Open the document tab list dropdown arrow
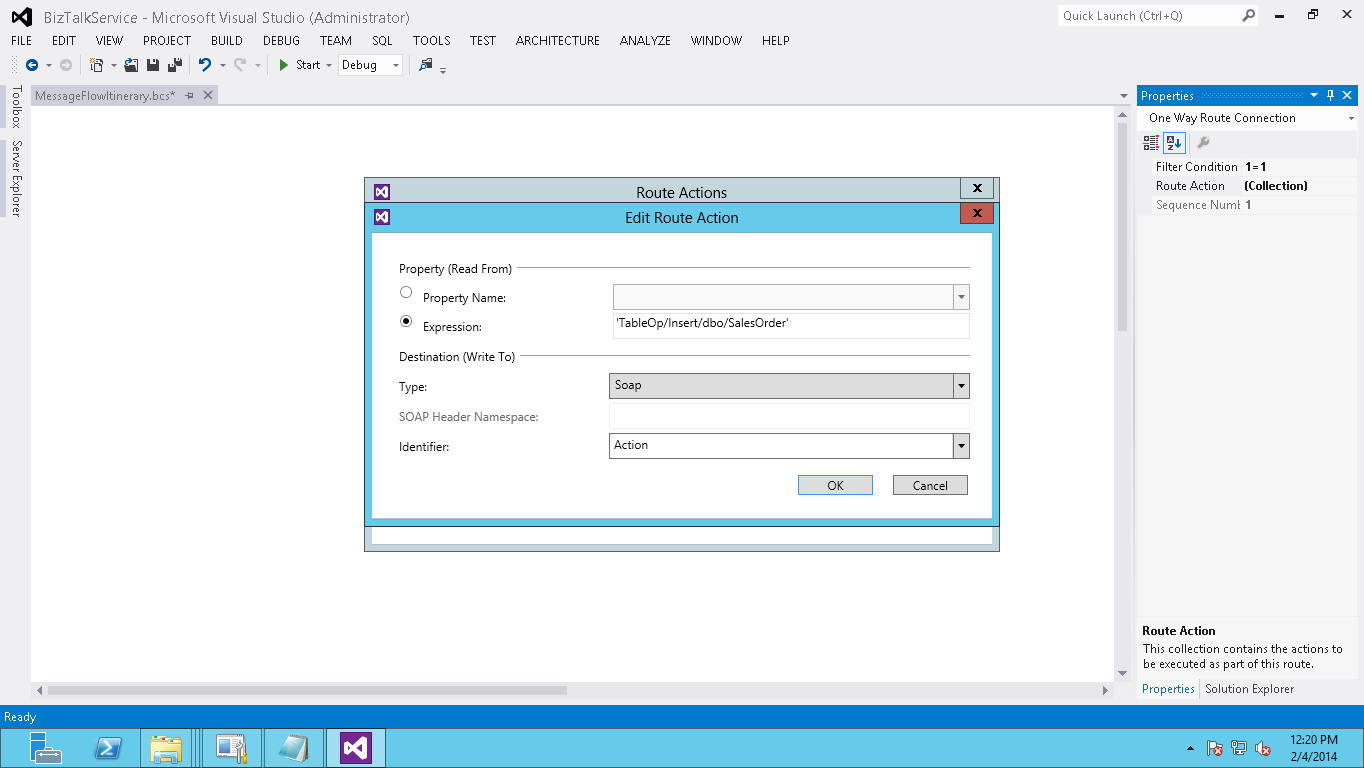Image resolution: width=1364 pixels, height=768 pixels. (x=1124, y=96)
